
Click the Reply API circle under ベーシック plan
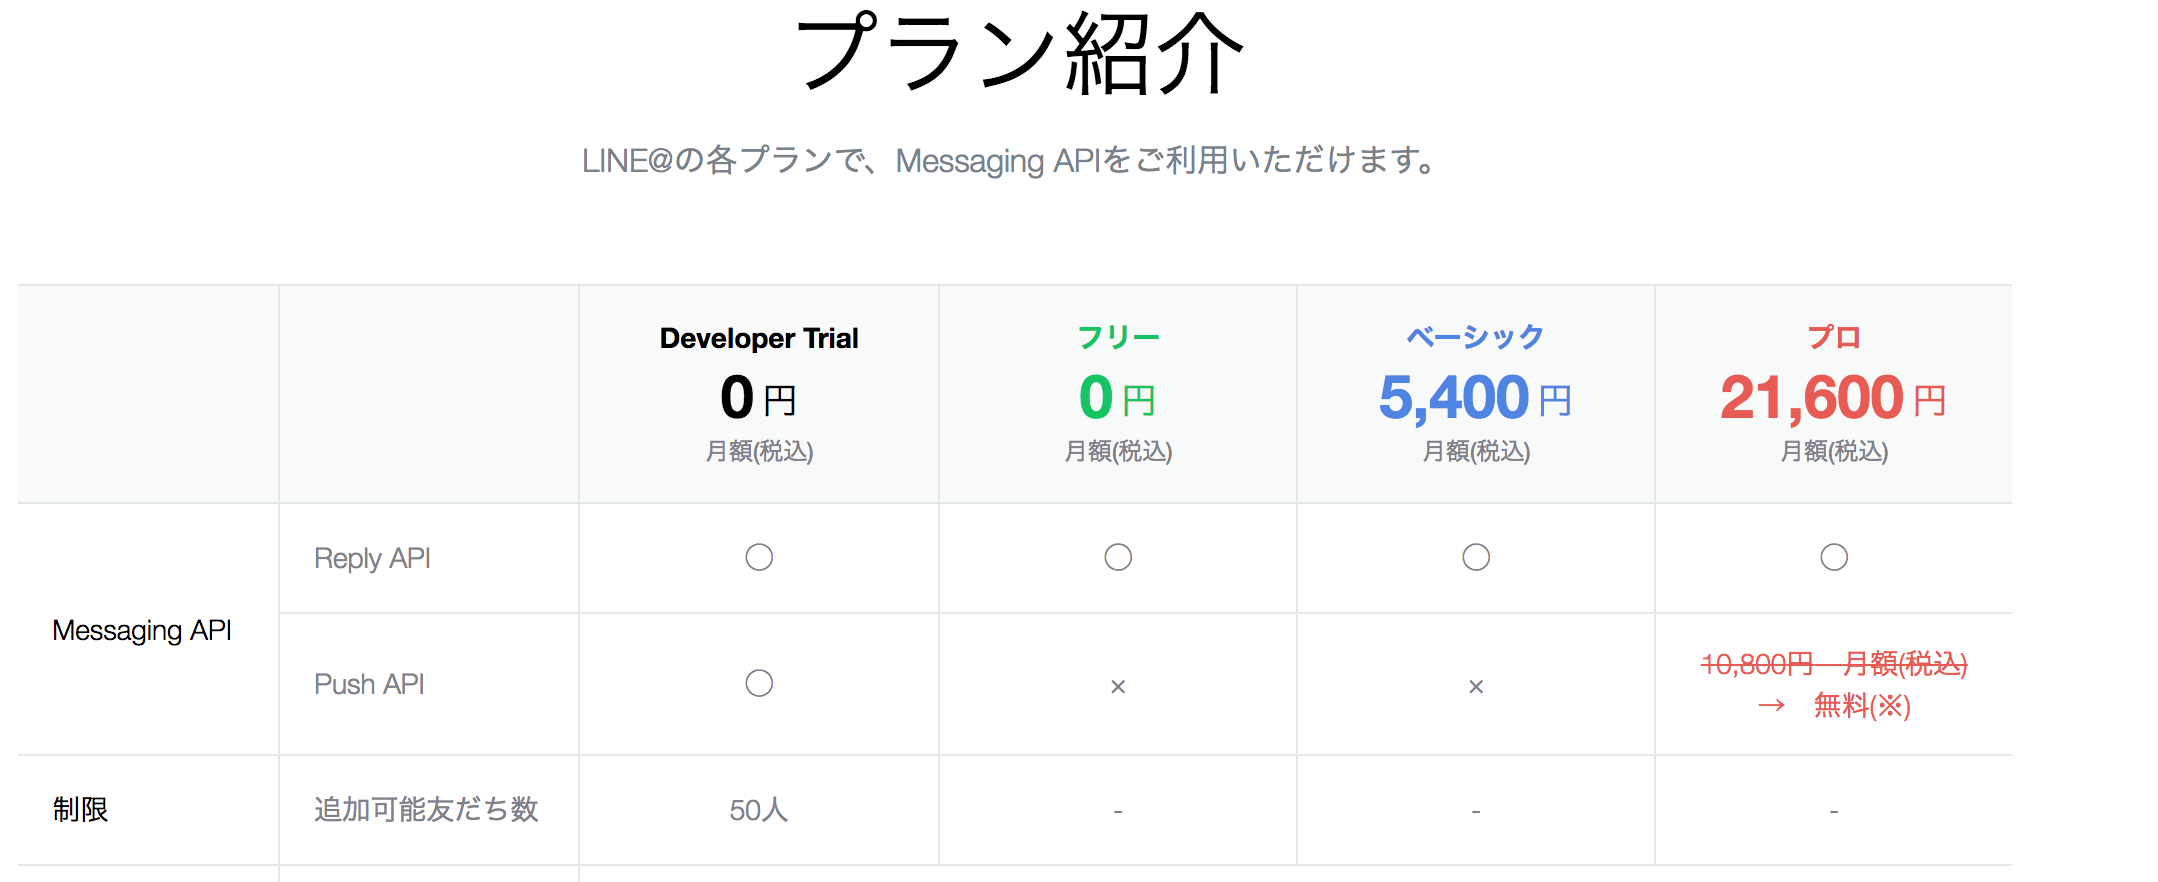(x=1476, y=557)
